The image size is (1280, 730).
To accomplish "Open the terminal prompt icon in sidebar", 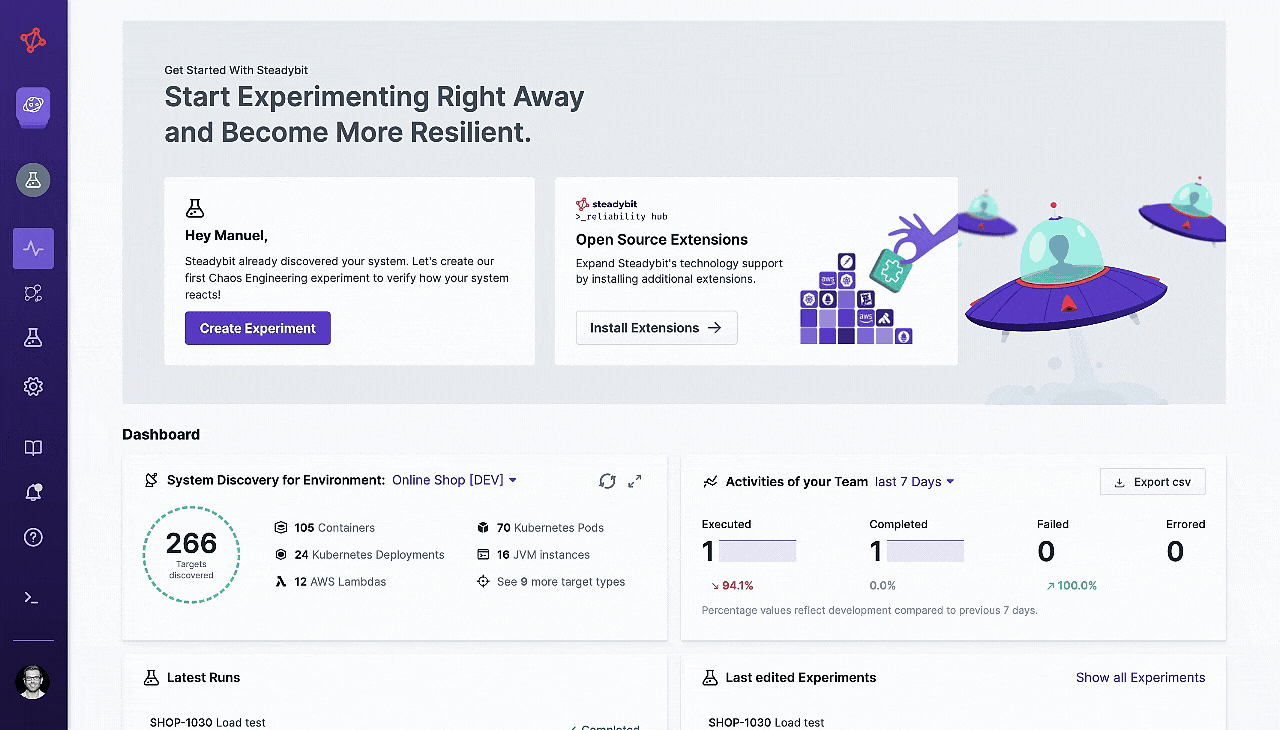I will click(x=33, y=597).
